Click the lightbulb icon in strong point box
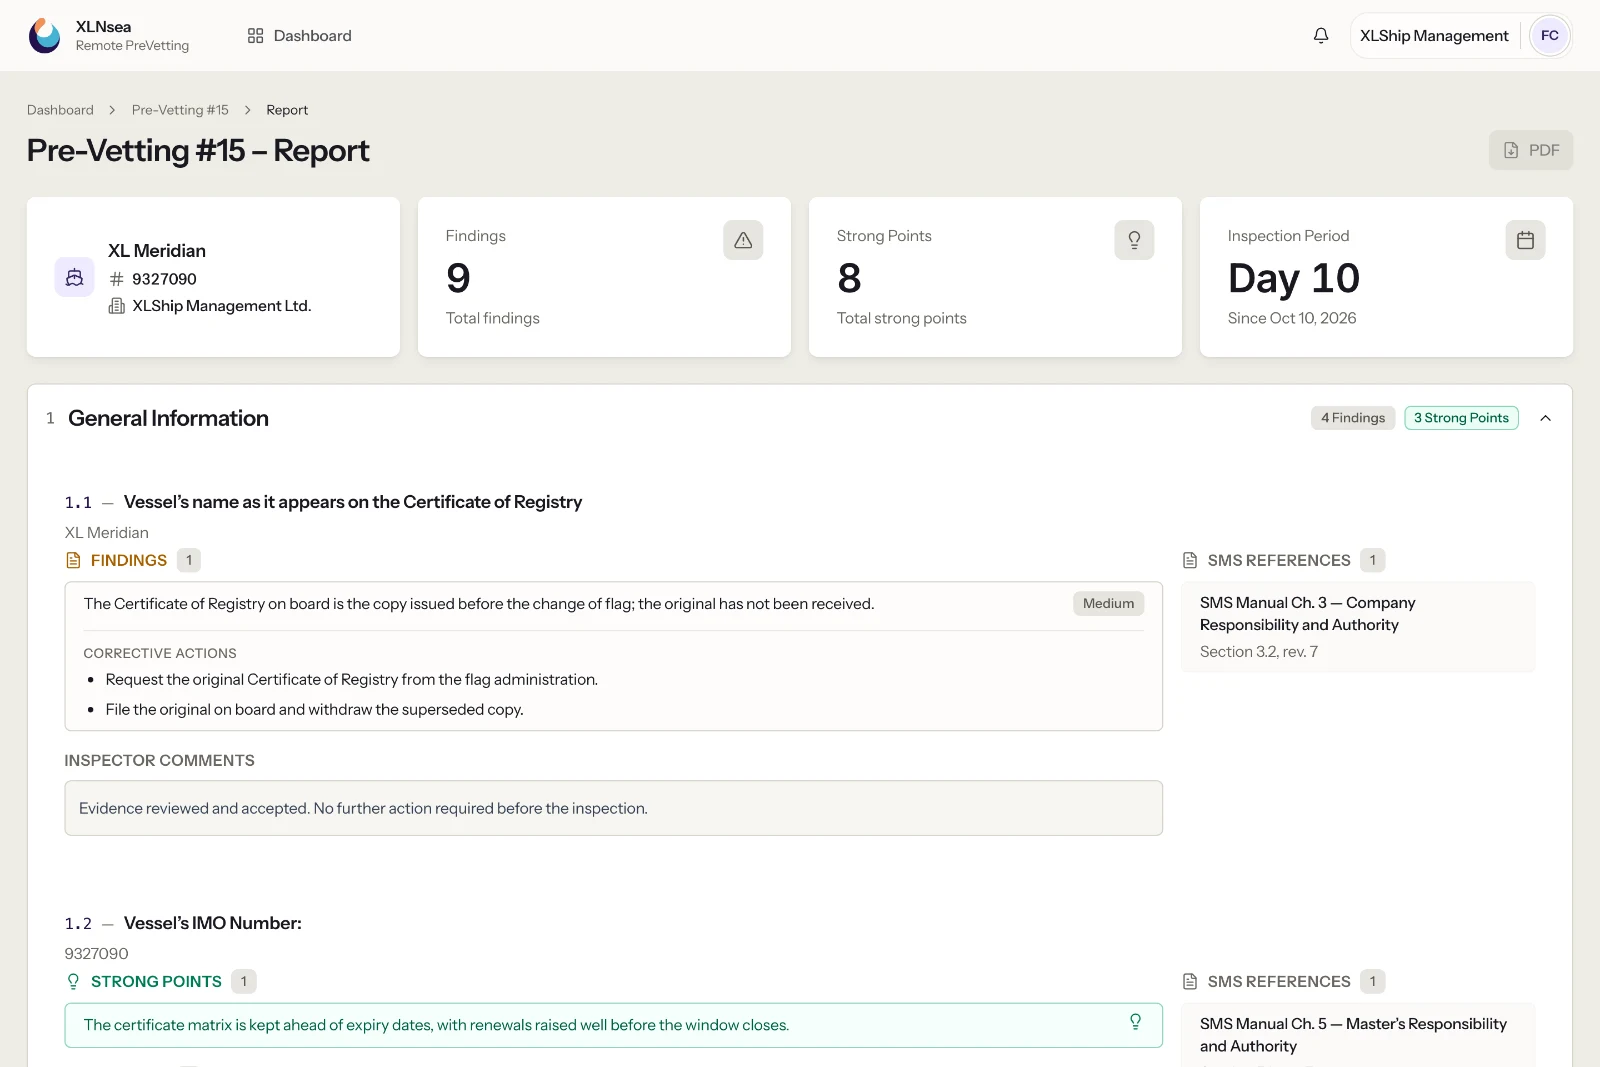1600x1067 pixels. 1135,1021
